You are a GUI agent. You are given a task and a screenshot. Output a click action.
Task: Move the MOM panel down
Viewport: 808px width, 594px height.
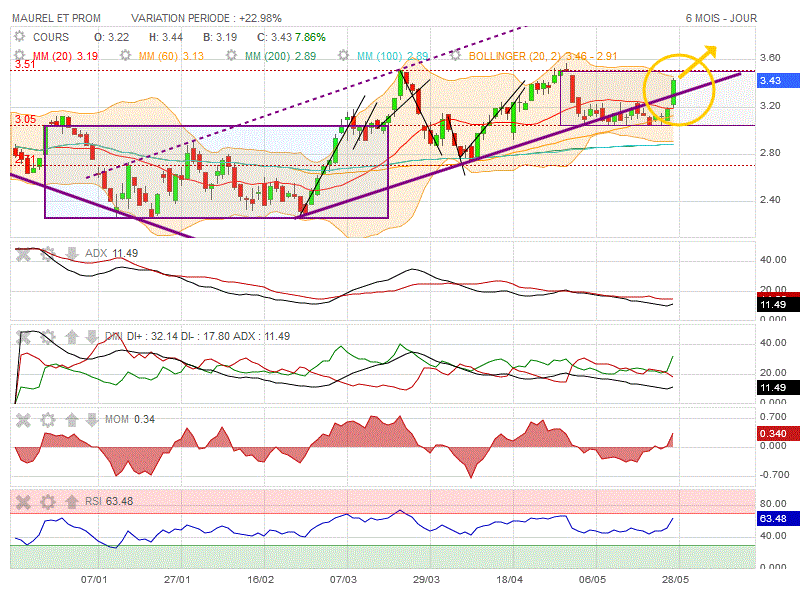[x=91, y=420]
